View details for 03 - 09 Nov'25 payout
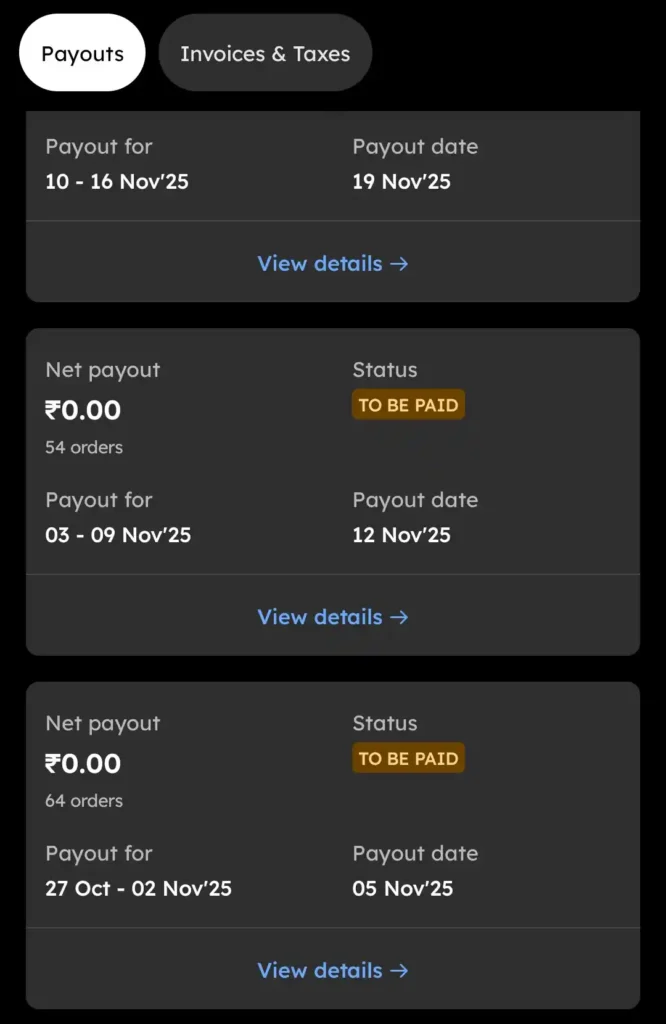The width and height of the screenshot is (666, 1024). click(320, 617)
